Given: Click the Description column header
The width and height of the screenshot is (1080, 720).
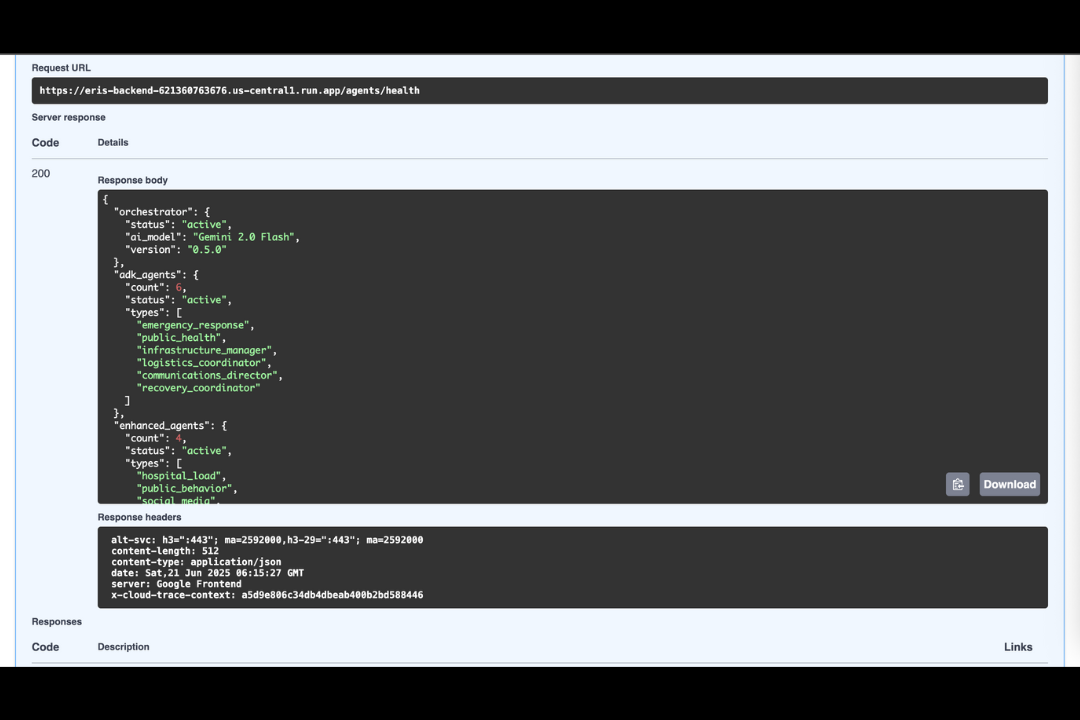Looking at the screenshot, I should click(123, 647).
